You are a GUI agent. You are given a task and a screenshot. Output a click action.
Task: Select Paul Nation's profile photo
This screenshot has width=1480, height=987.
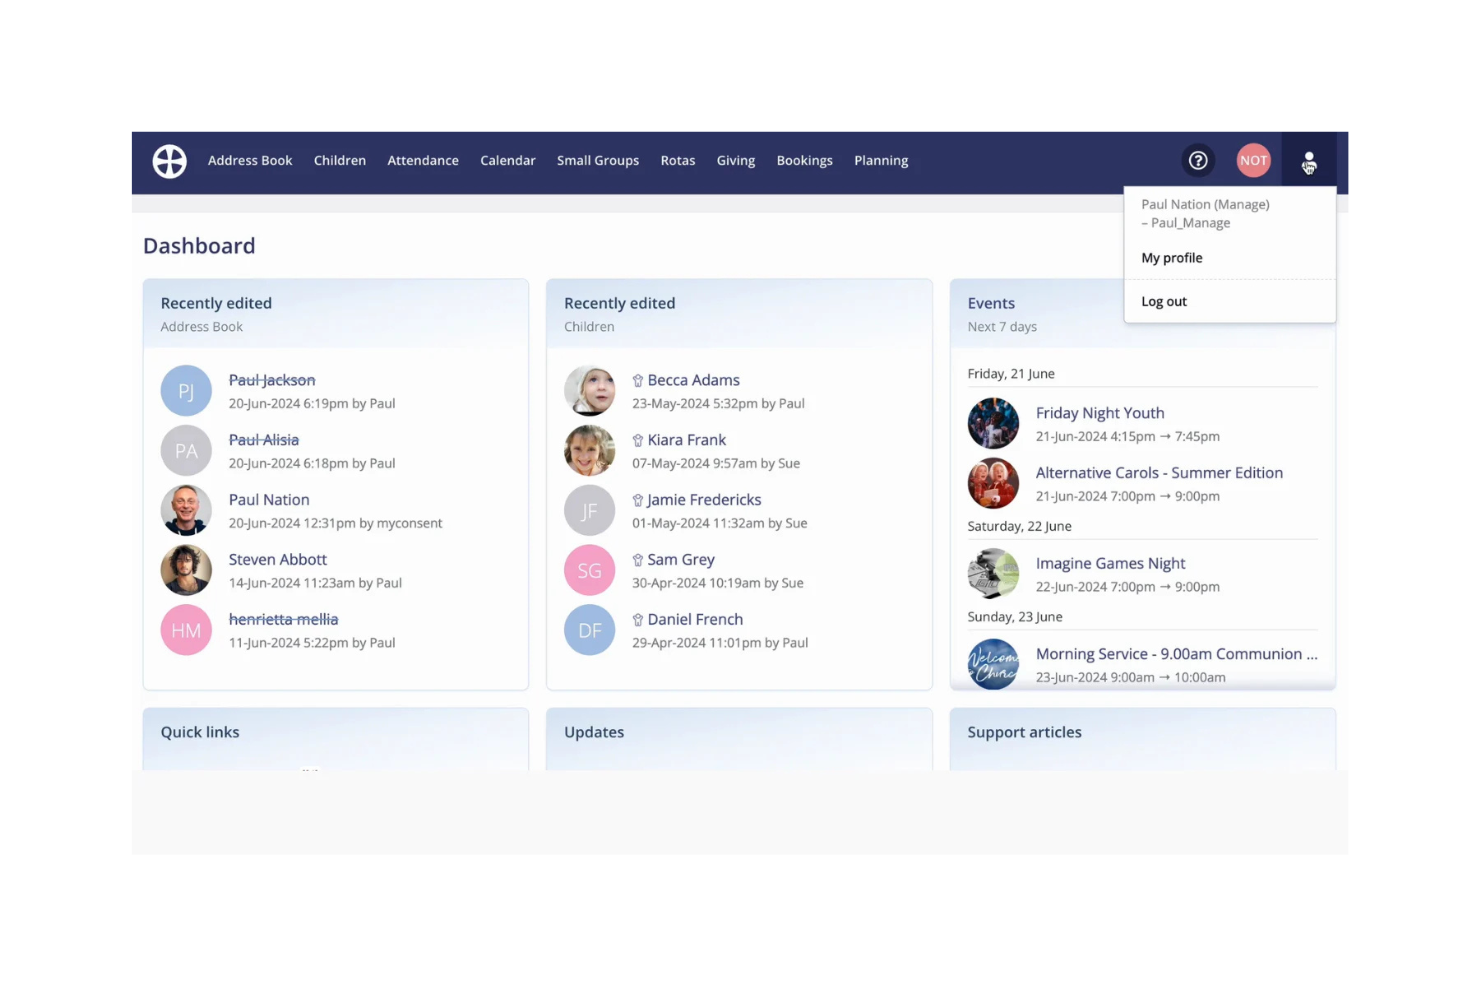tap(186, 510)
